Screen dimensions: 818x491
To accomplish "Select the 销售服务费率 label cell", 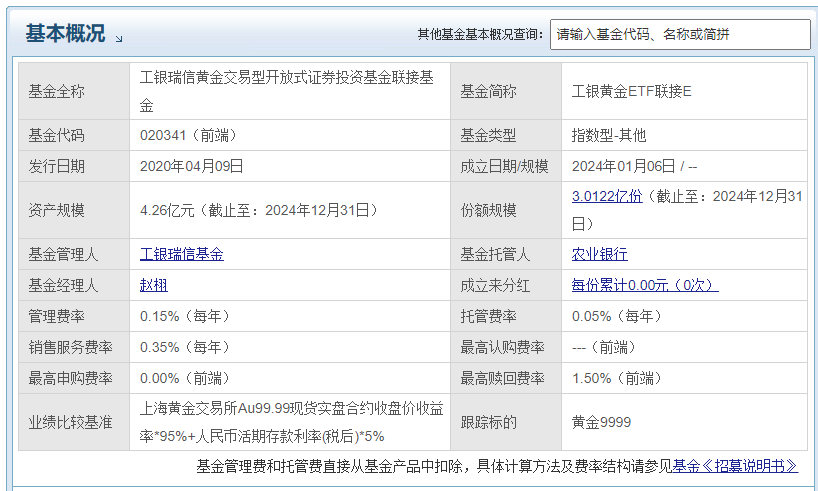I will tap(74, 347).
